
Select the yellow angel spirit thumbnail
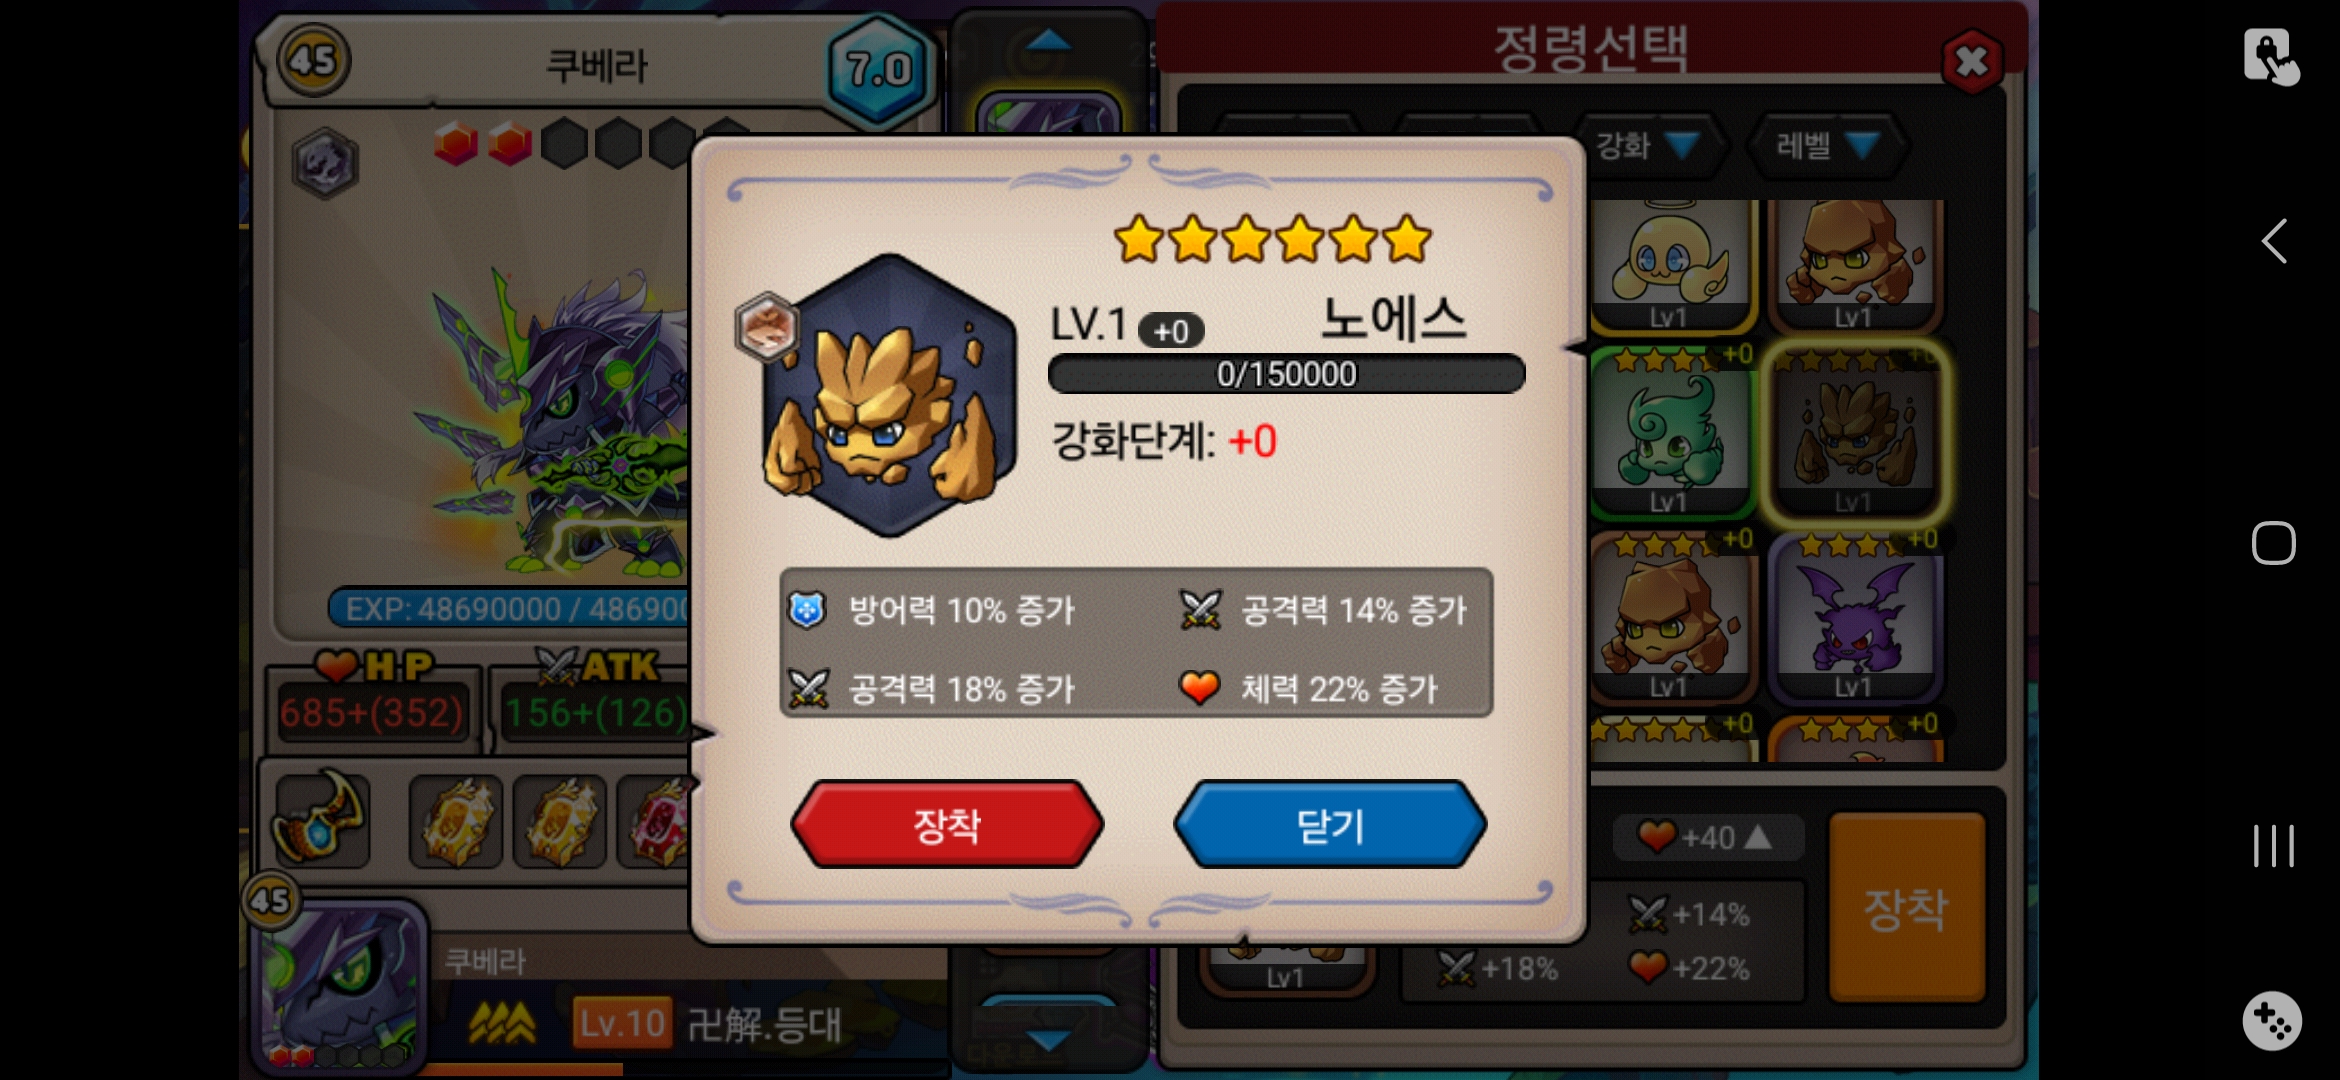pos(1669,263)
